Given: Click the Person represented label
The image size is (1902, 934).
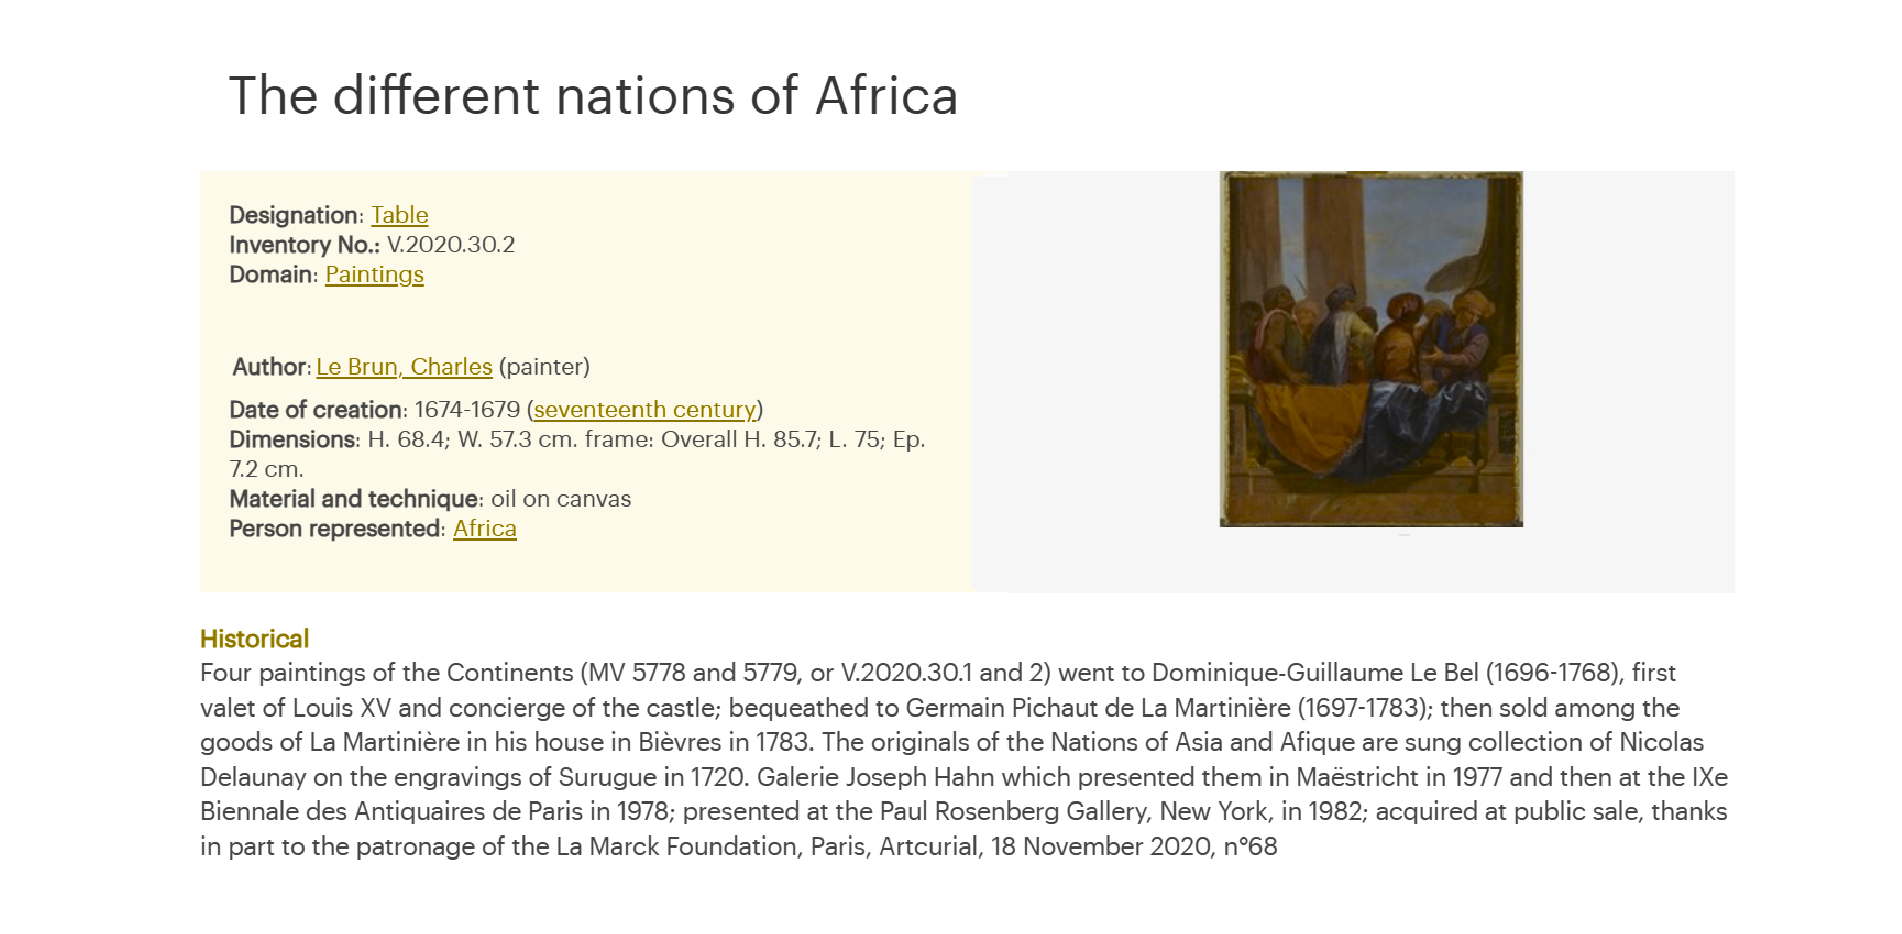Looking at the screenshot, I should coord(337,528).
